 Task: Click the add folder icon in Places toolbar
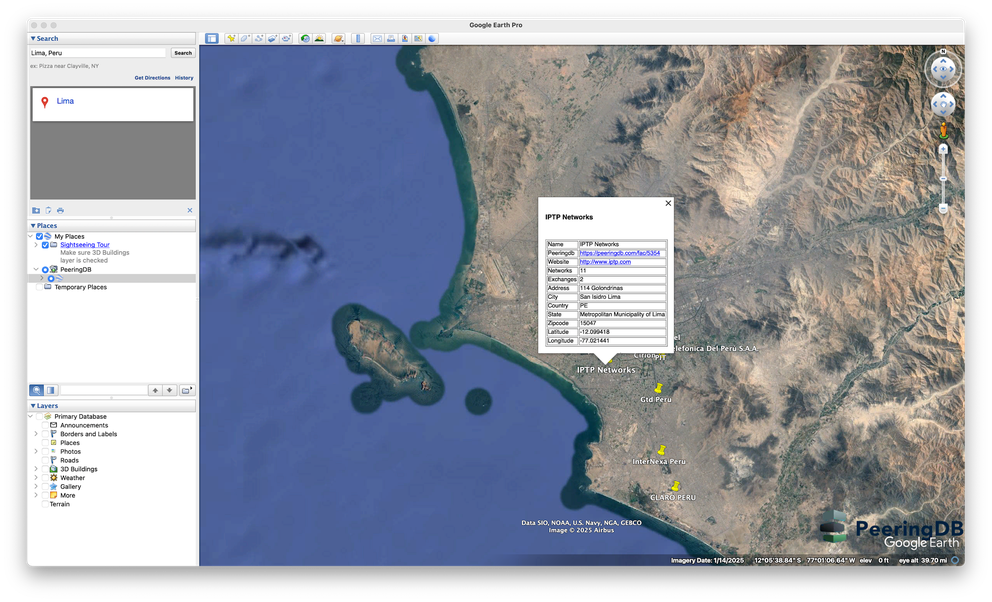187,390
